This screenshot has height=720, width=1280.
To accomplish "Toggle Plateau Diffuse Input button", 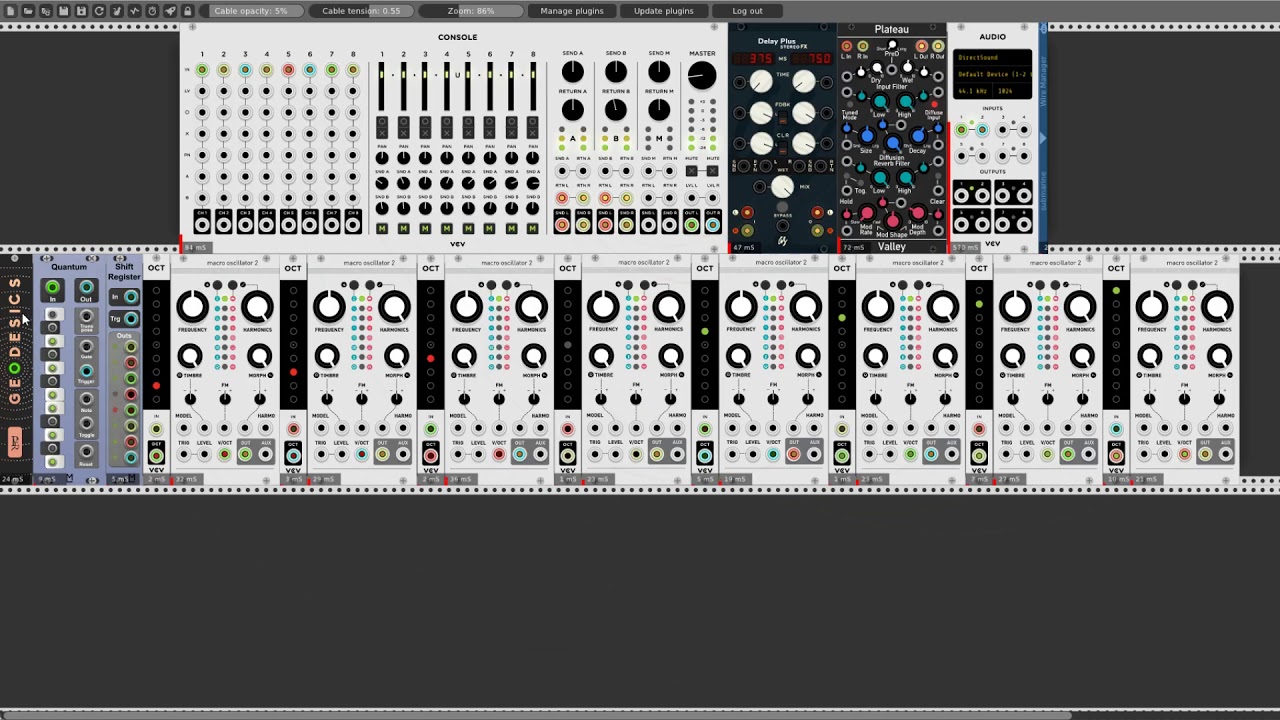I will tap(934, 104).
